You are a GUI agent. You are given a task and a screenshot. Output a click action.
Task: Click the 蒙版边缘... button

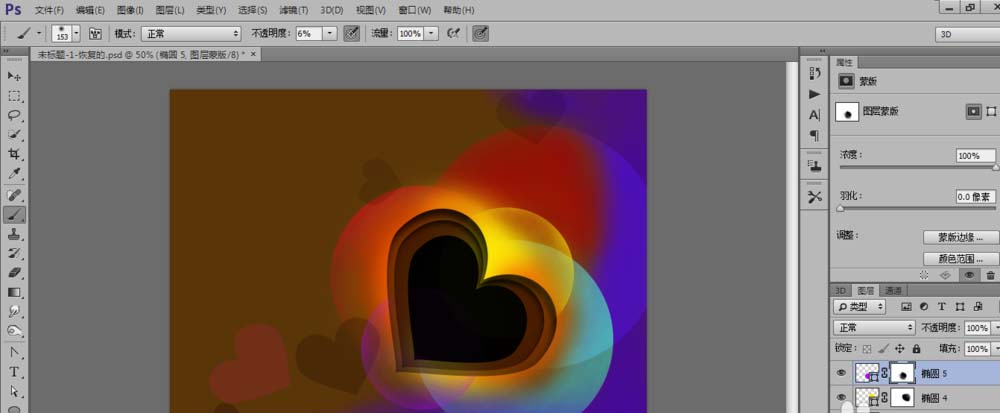pos(960,237)
